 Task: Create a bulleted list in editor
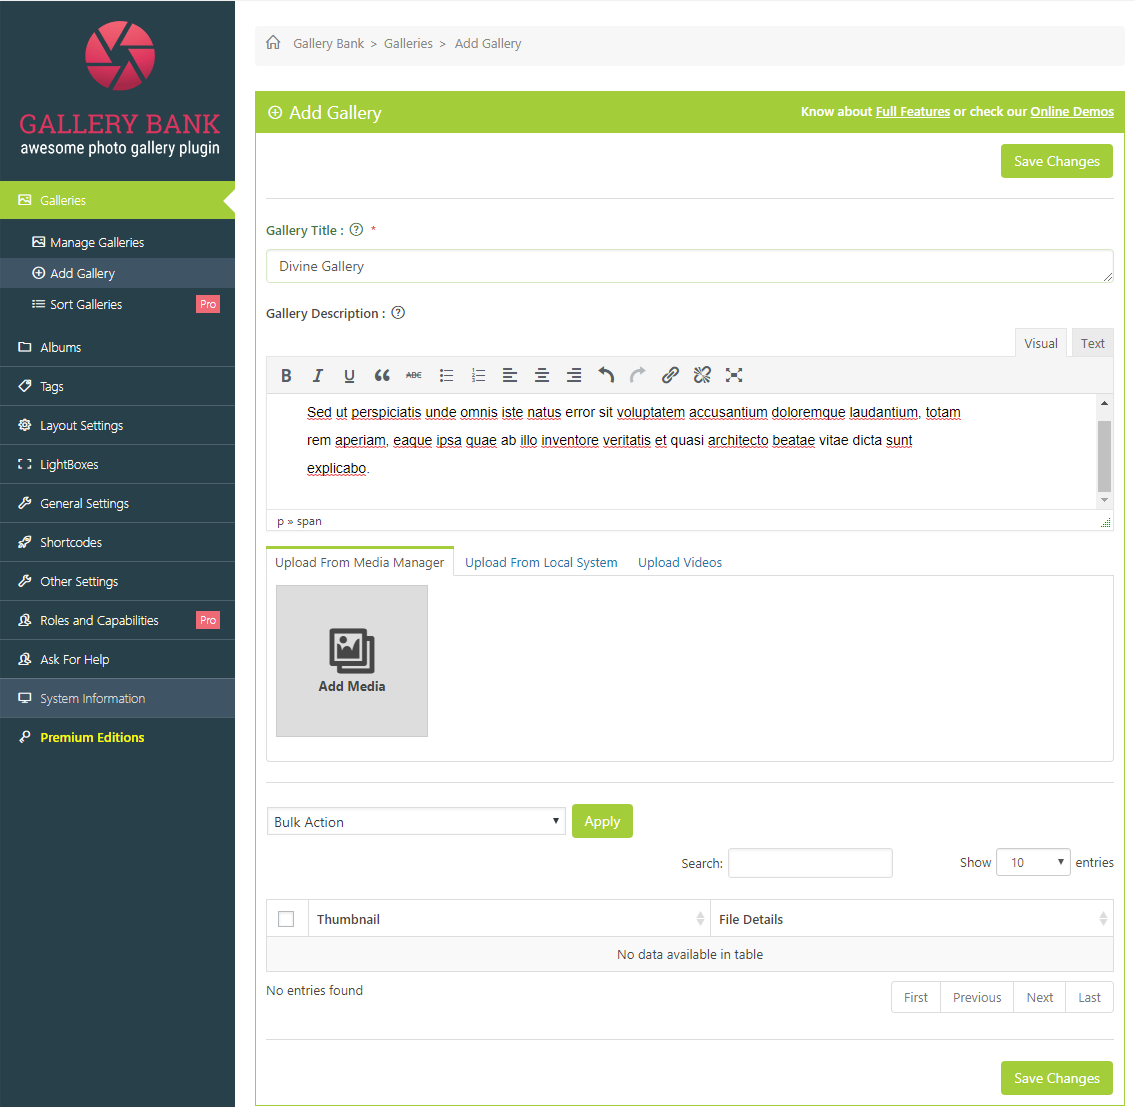[446, 375]
